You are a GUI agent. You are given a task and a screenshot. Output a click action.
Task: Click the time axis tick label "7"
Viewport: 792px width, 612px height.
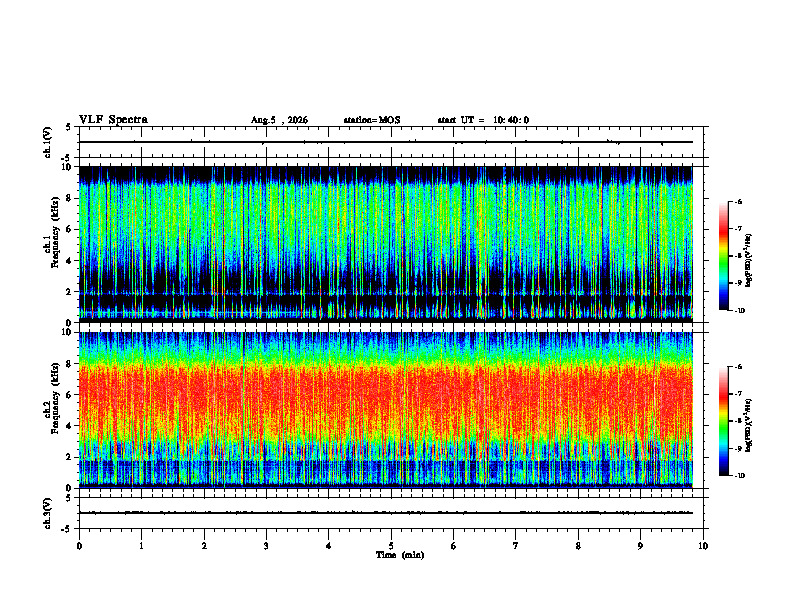pos(516,546)
